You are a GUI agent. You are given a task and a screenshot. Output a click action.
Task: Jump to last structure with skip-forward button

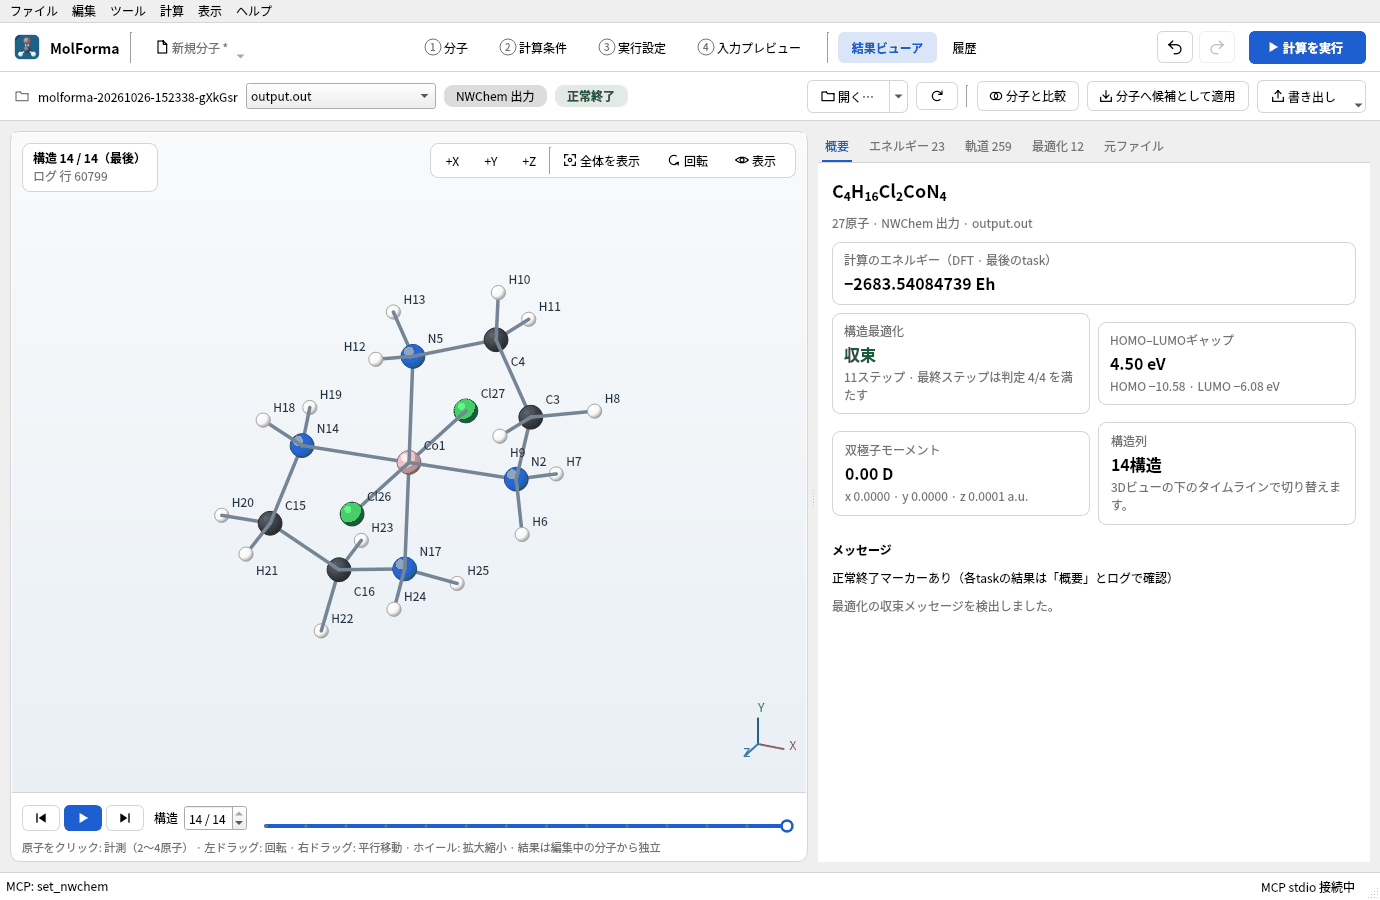(125, 818)
